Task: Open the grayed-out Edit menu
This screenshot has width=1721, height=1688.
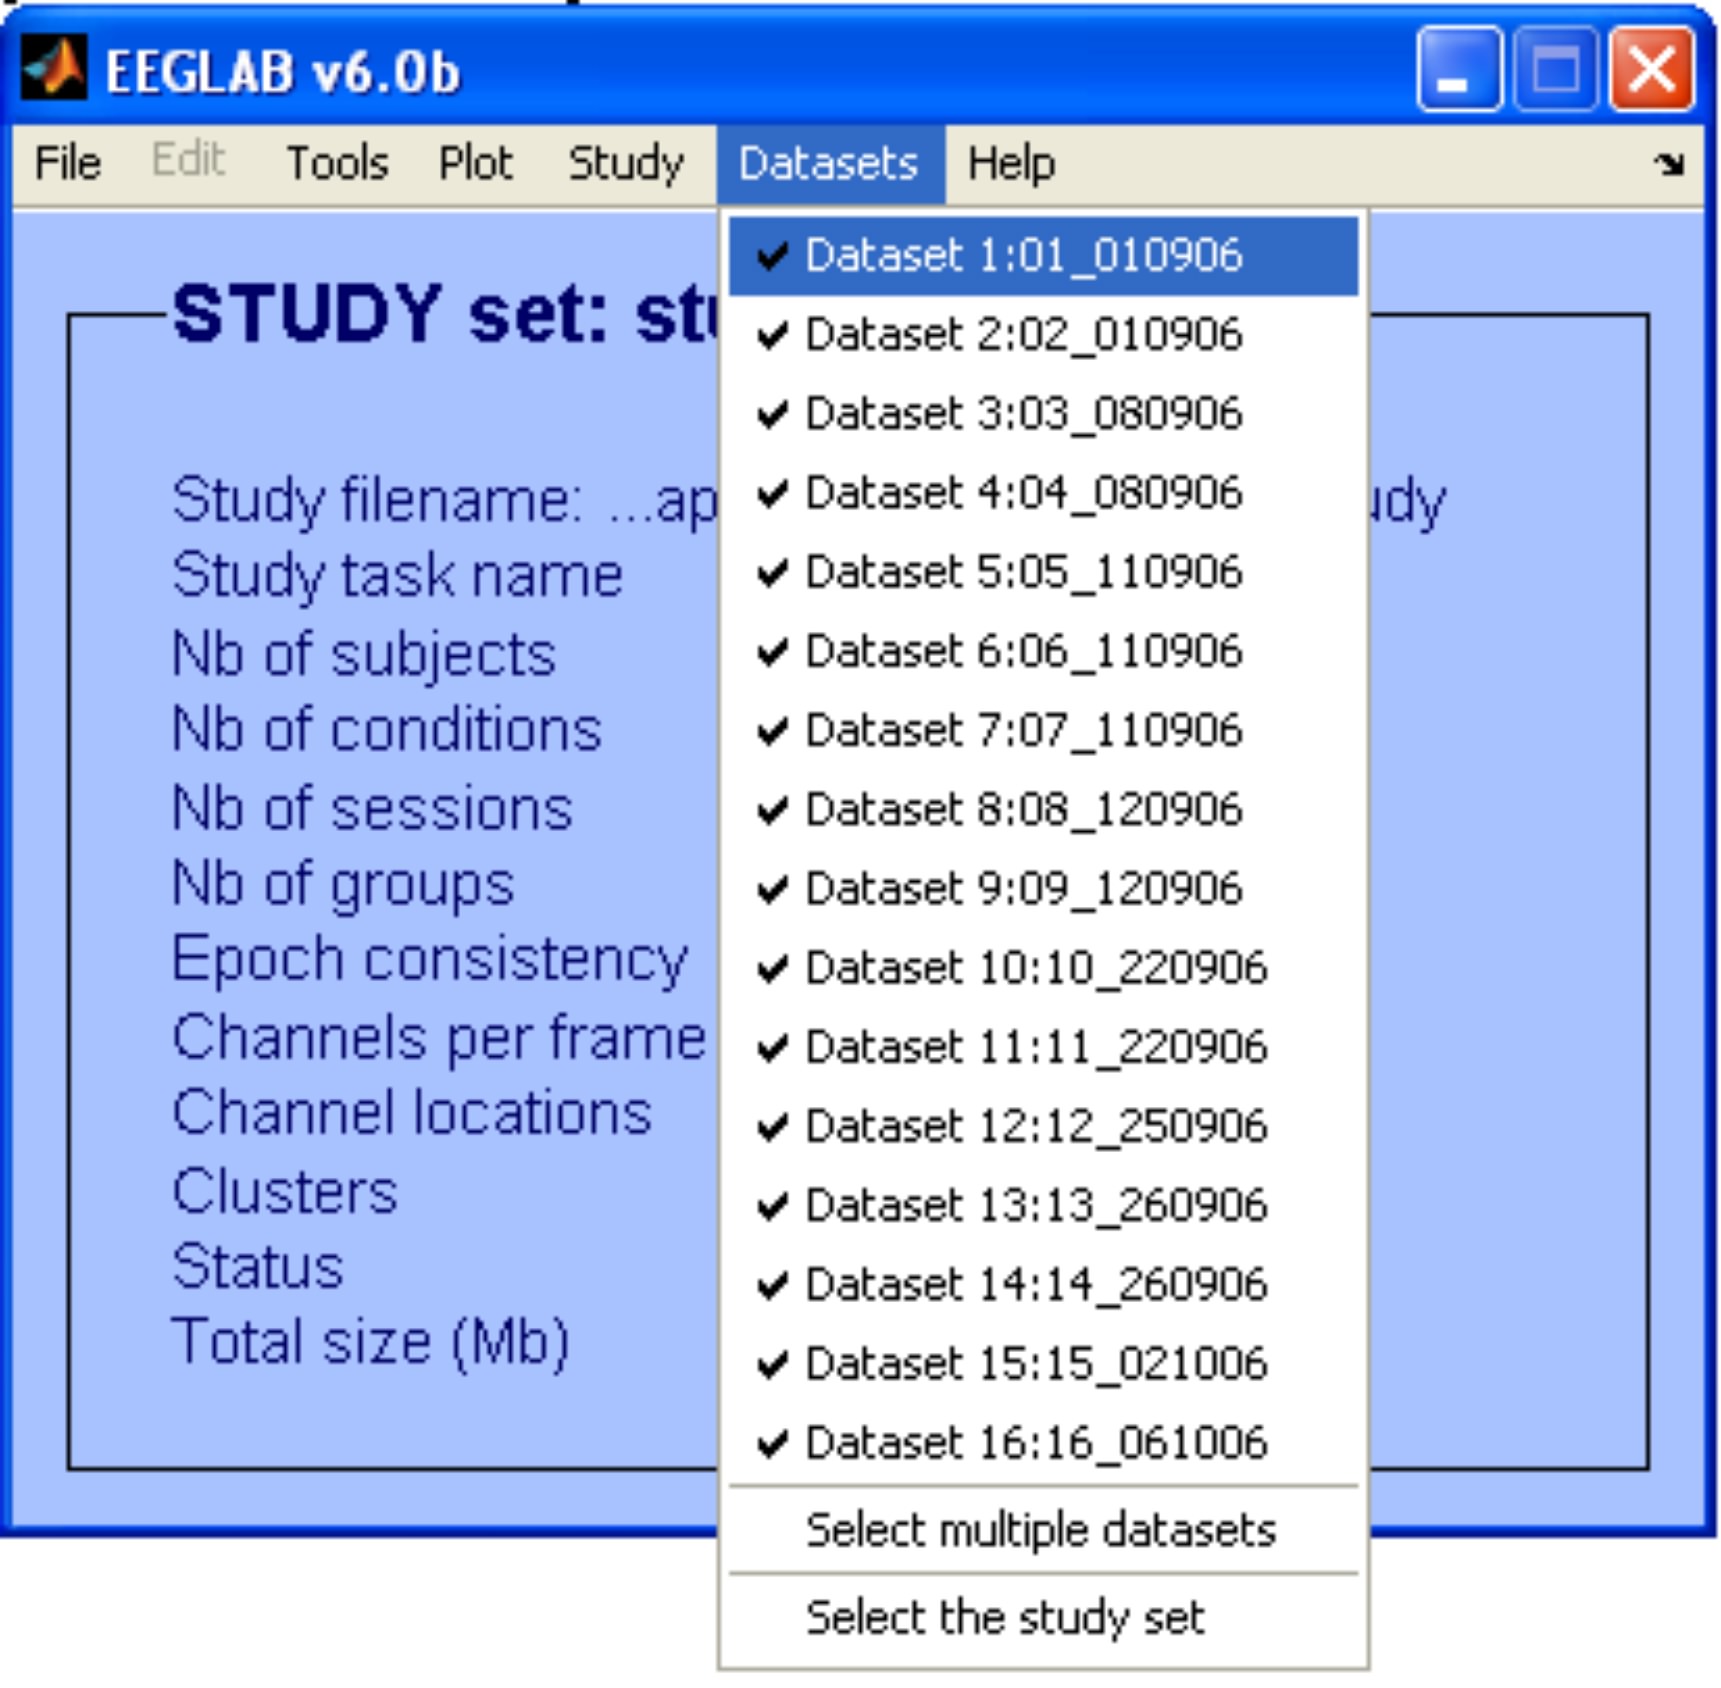Action: tap(188, 160)
